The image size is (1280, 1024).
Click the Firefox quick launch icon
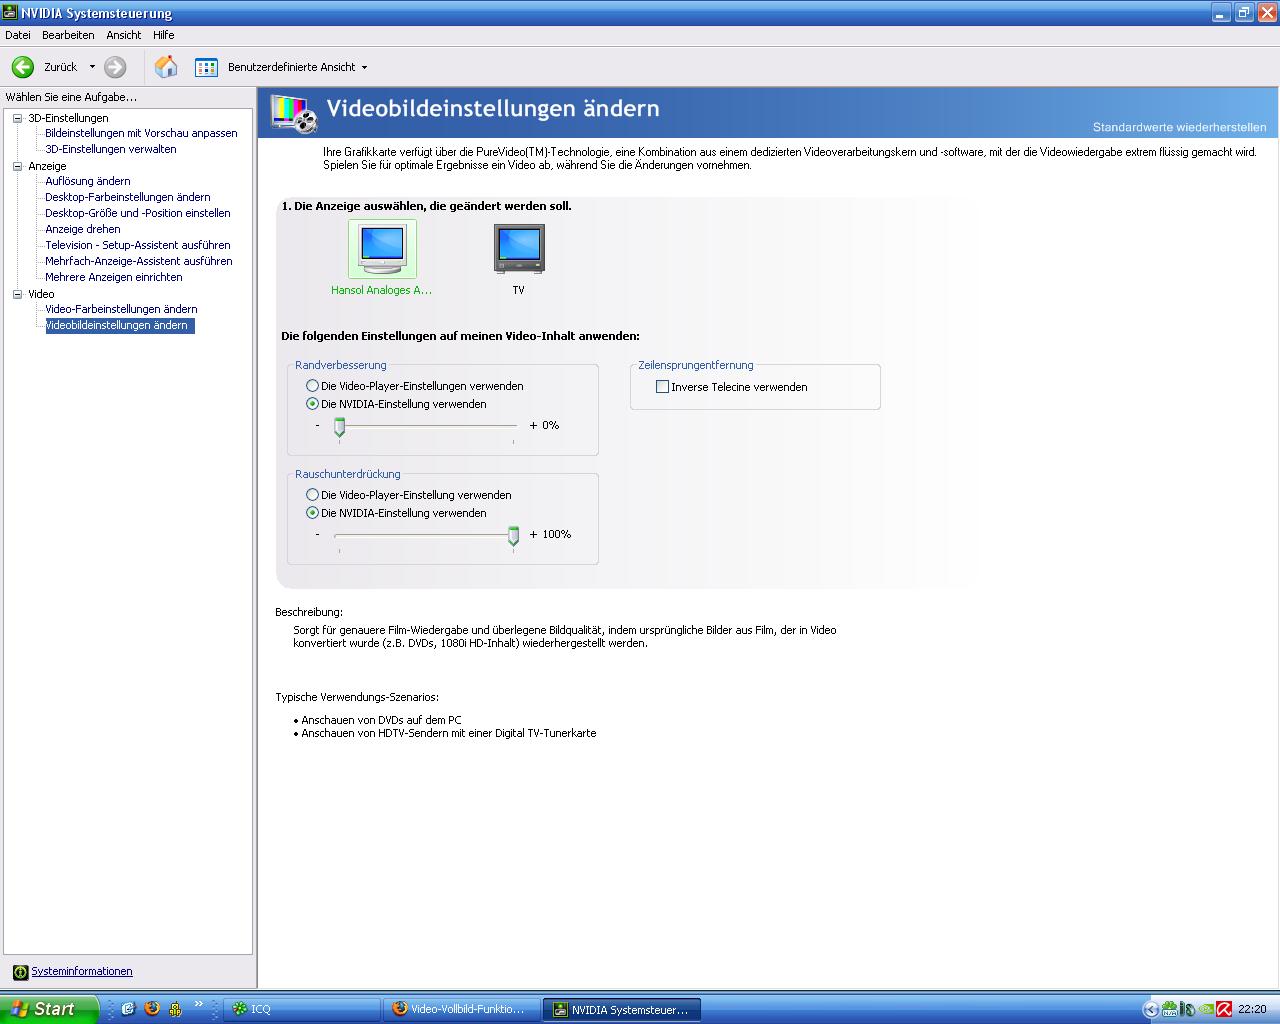pyautogui.click(x=152, y=1009)
